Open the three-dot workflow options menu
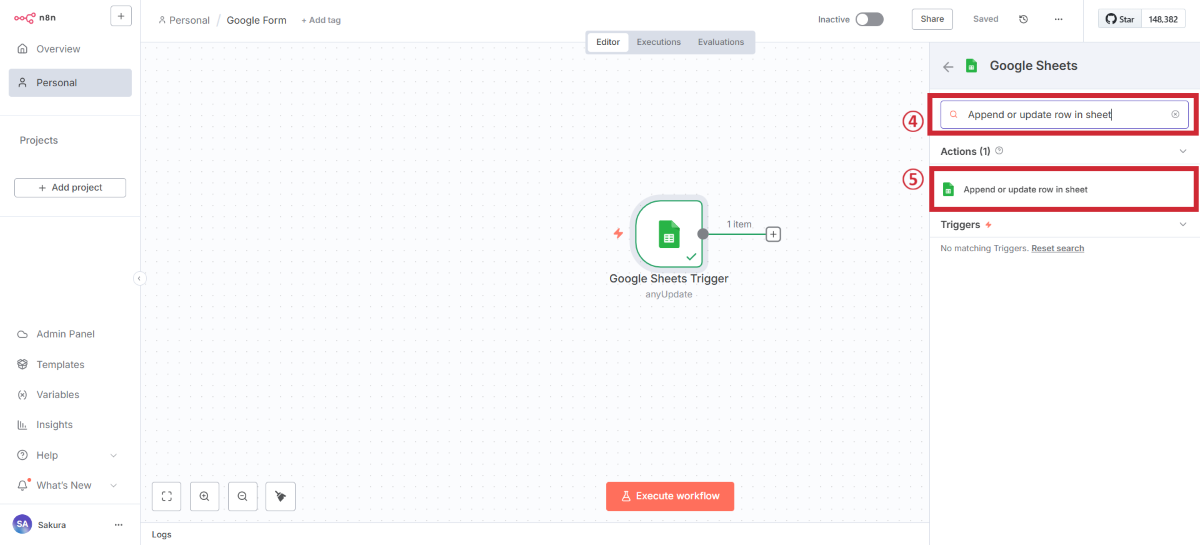This screenshot has height=545, width=1200. coord(1058,19)
